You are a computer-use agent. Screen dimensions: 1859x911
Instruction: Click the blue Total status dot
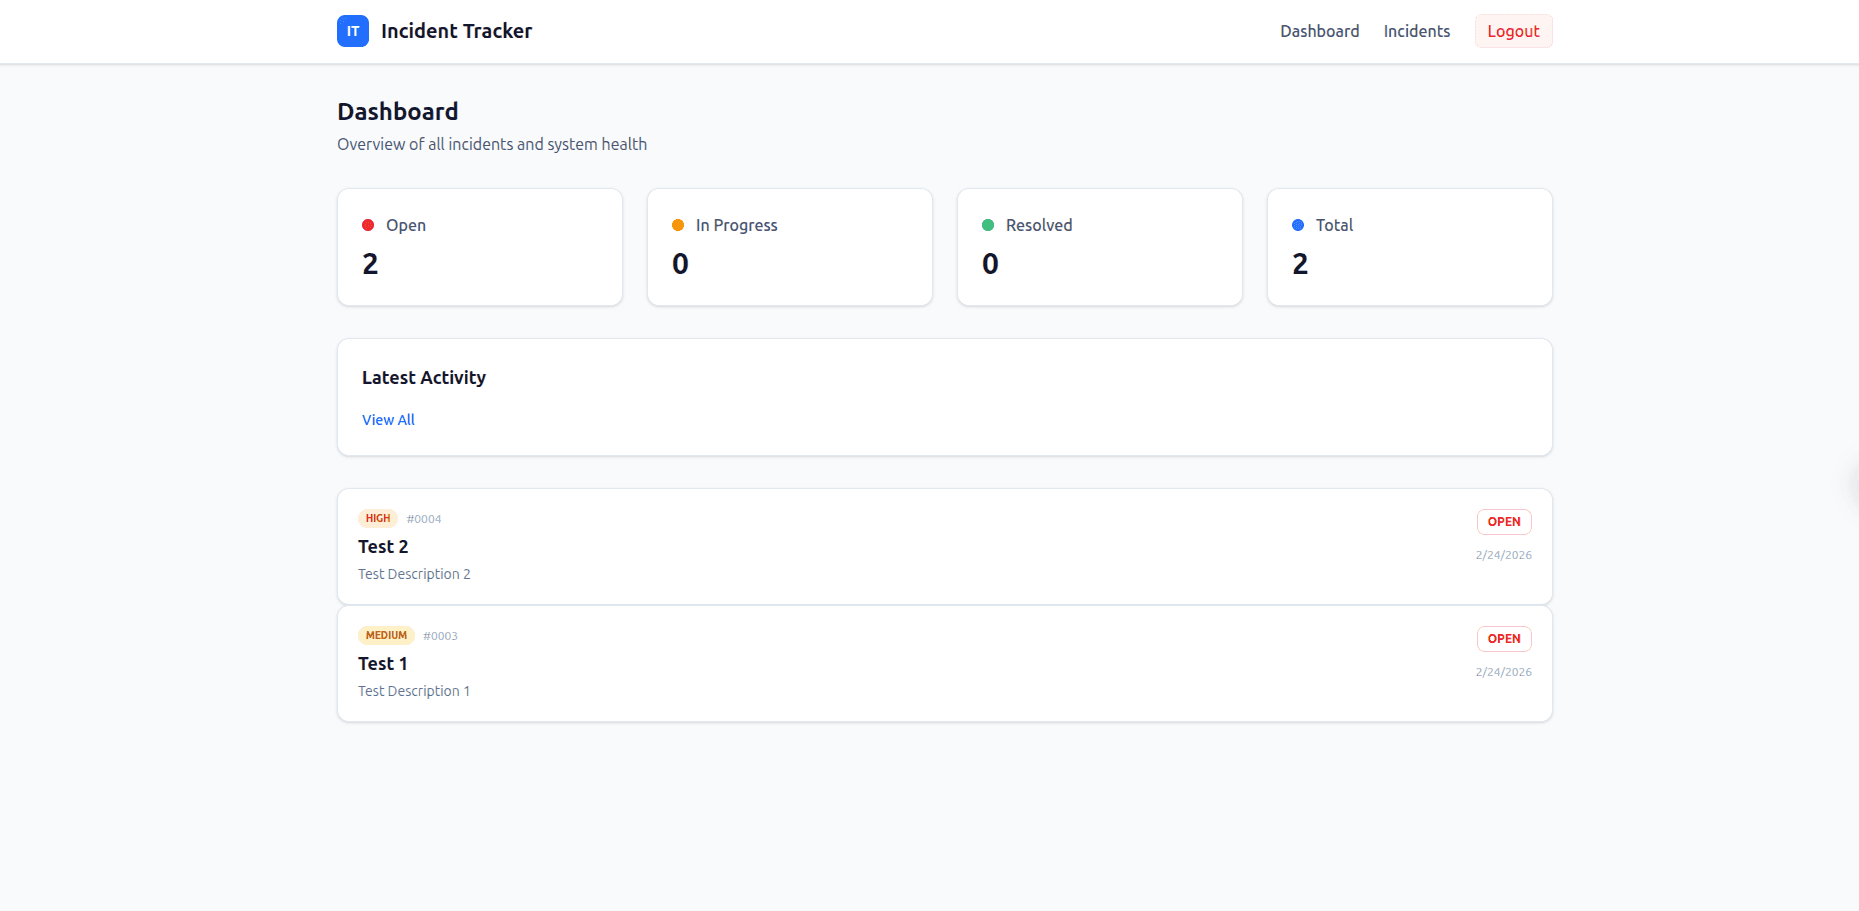coord(1298,224)
